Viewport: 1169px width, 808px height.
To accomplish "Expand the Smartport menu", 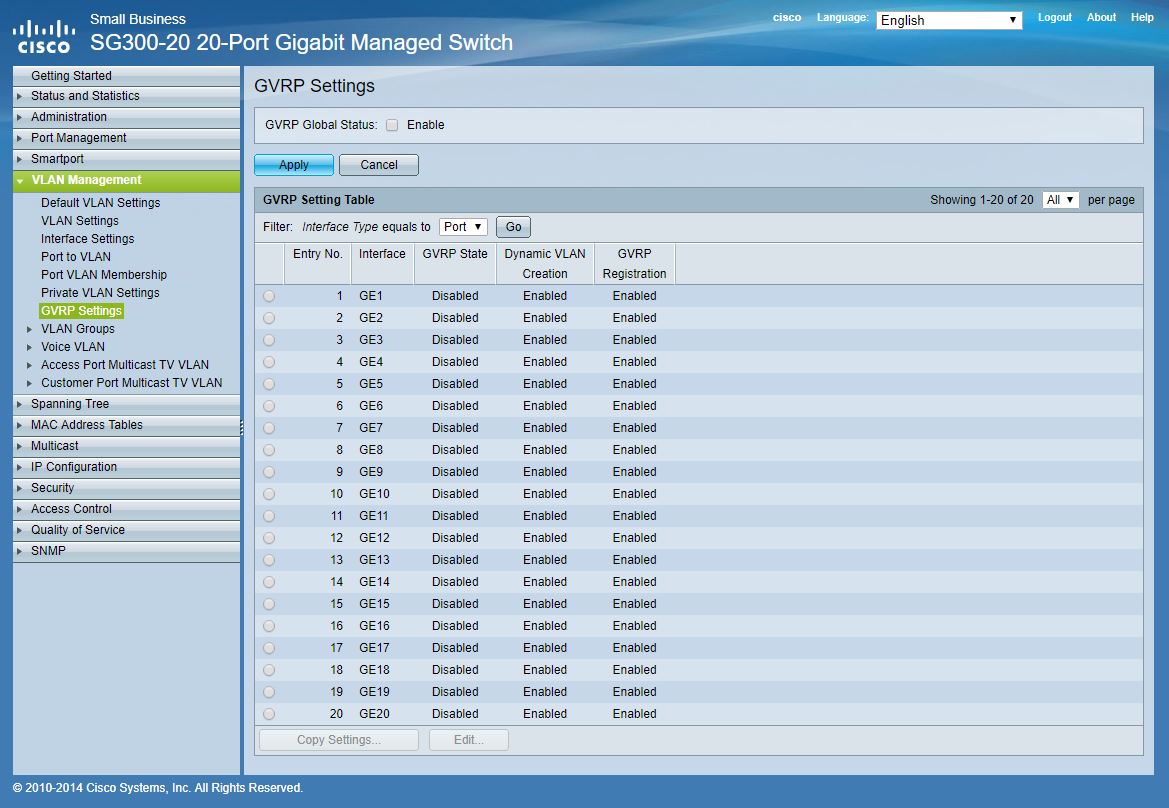I will click(127, 159).
